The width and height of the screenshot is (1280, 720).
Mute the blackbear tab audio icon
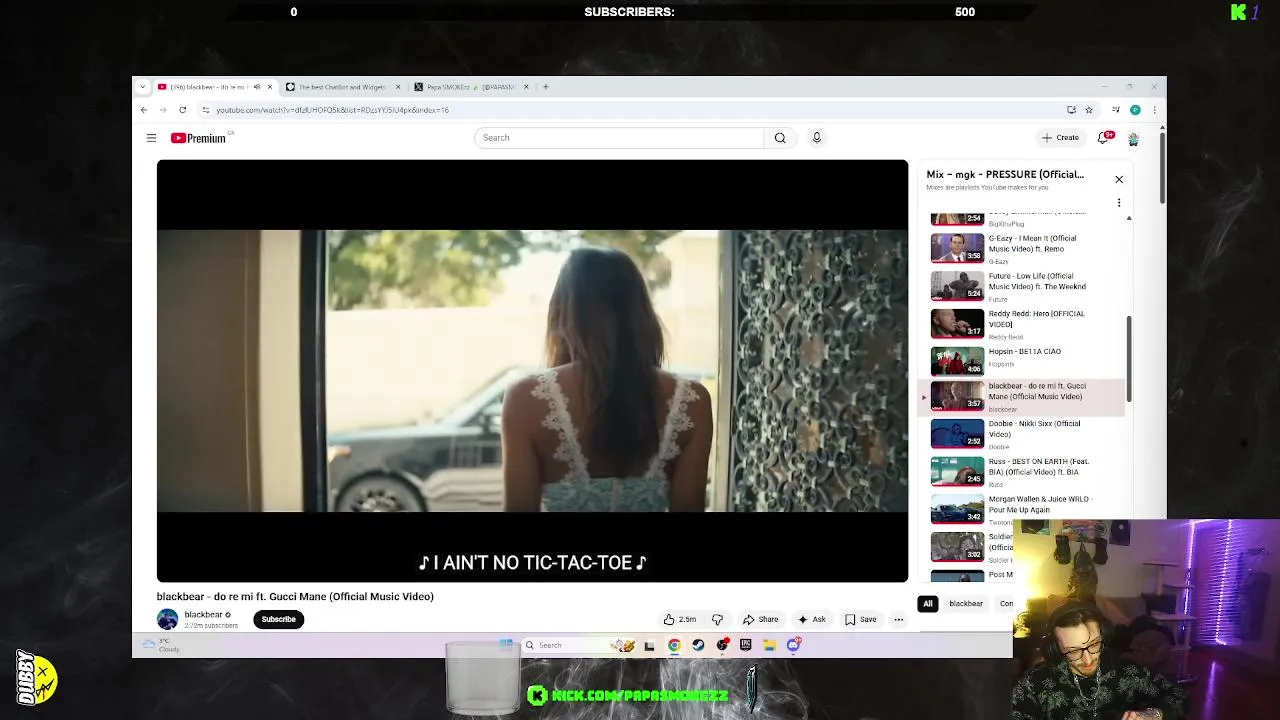(x=256, y=87)
